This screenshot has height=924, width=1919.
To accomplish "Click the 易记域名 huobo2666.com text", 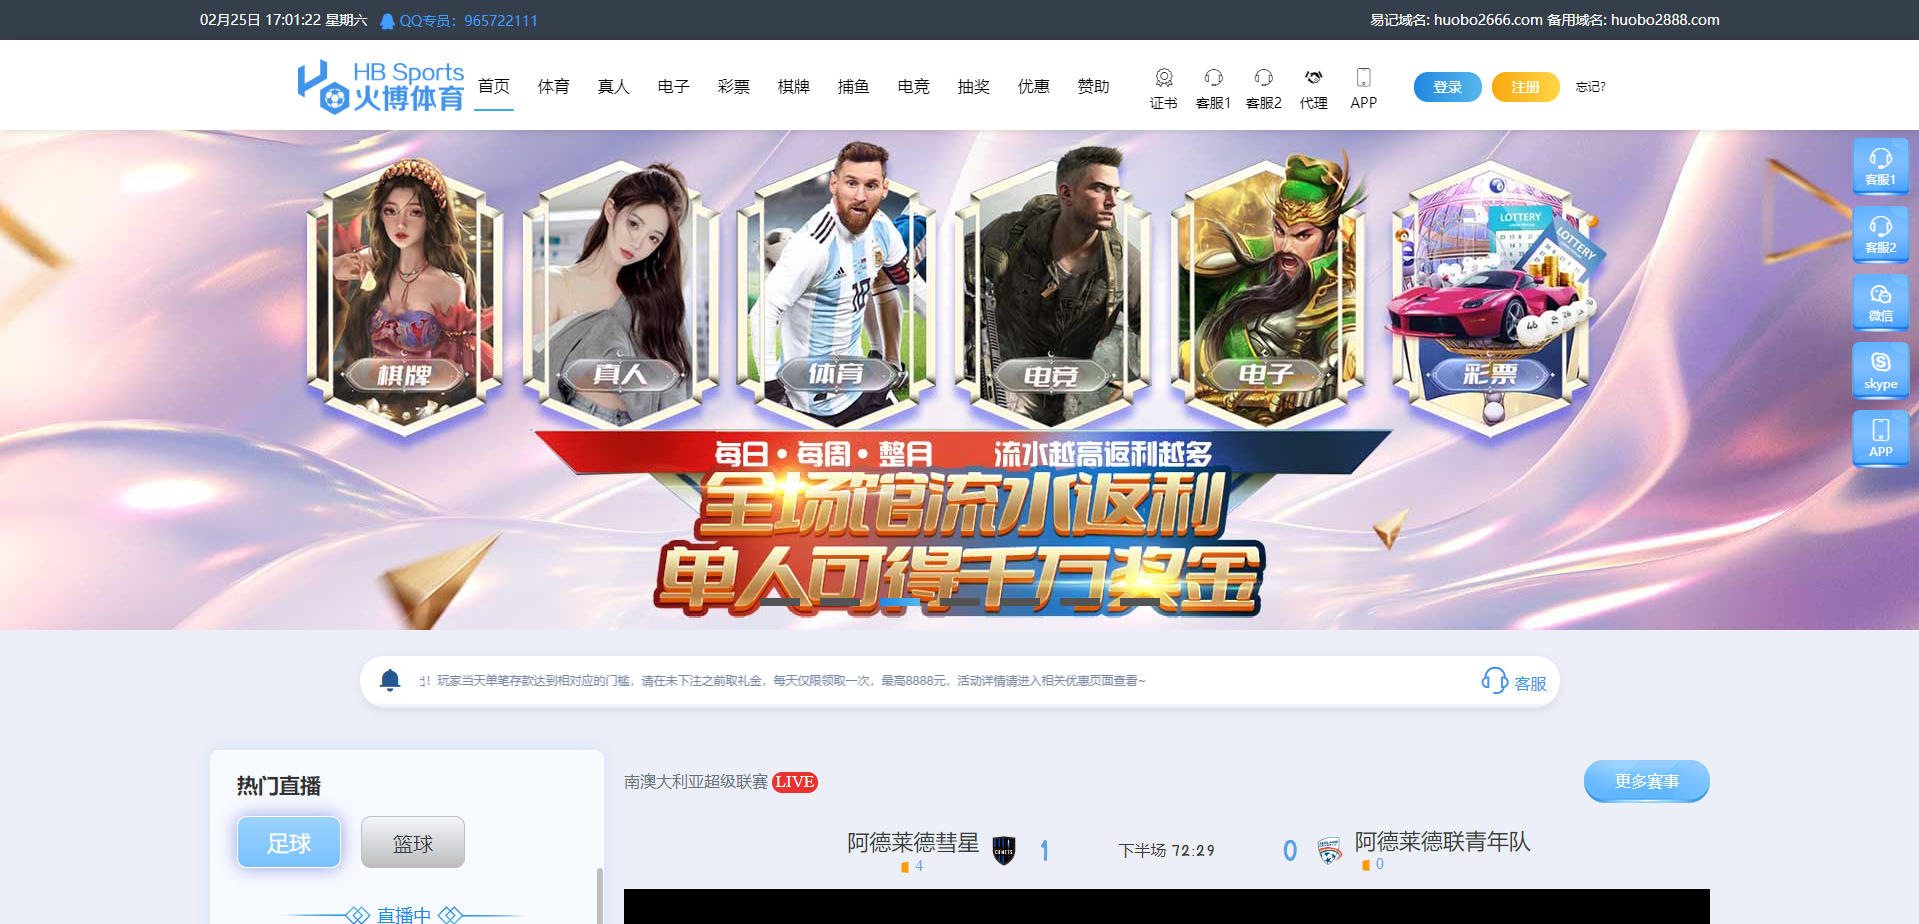I will click(x=1456, y=20).
